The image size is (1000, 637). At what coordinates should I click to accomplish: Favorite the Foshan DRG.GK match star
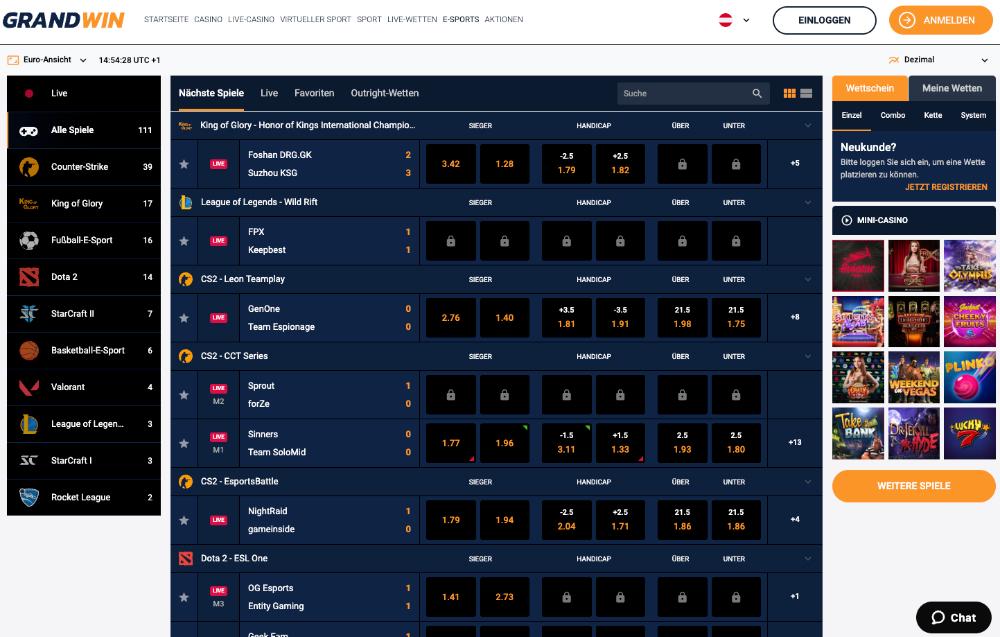click(184, 164)
